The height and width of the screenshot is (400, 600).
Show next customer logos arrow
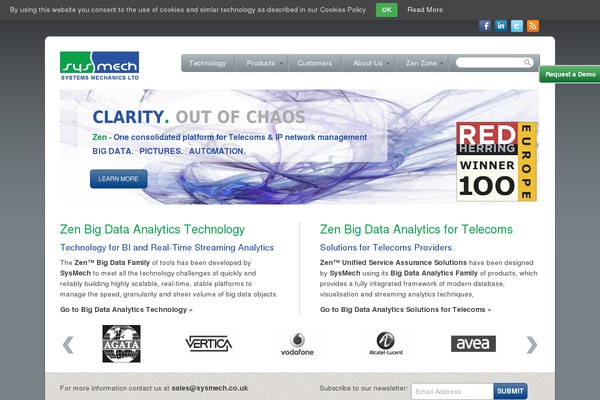click(532, 345)
